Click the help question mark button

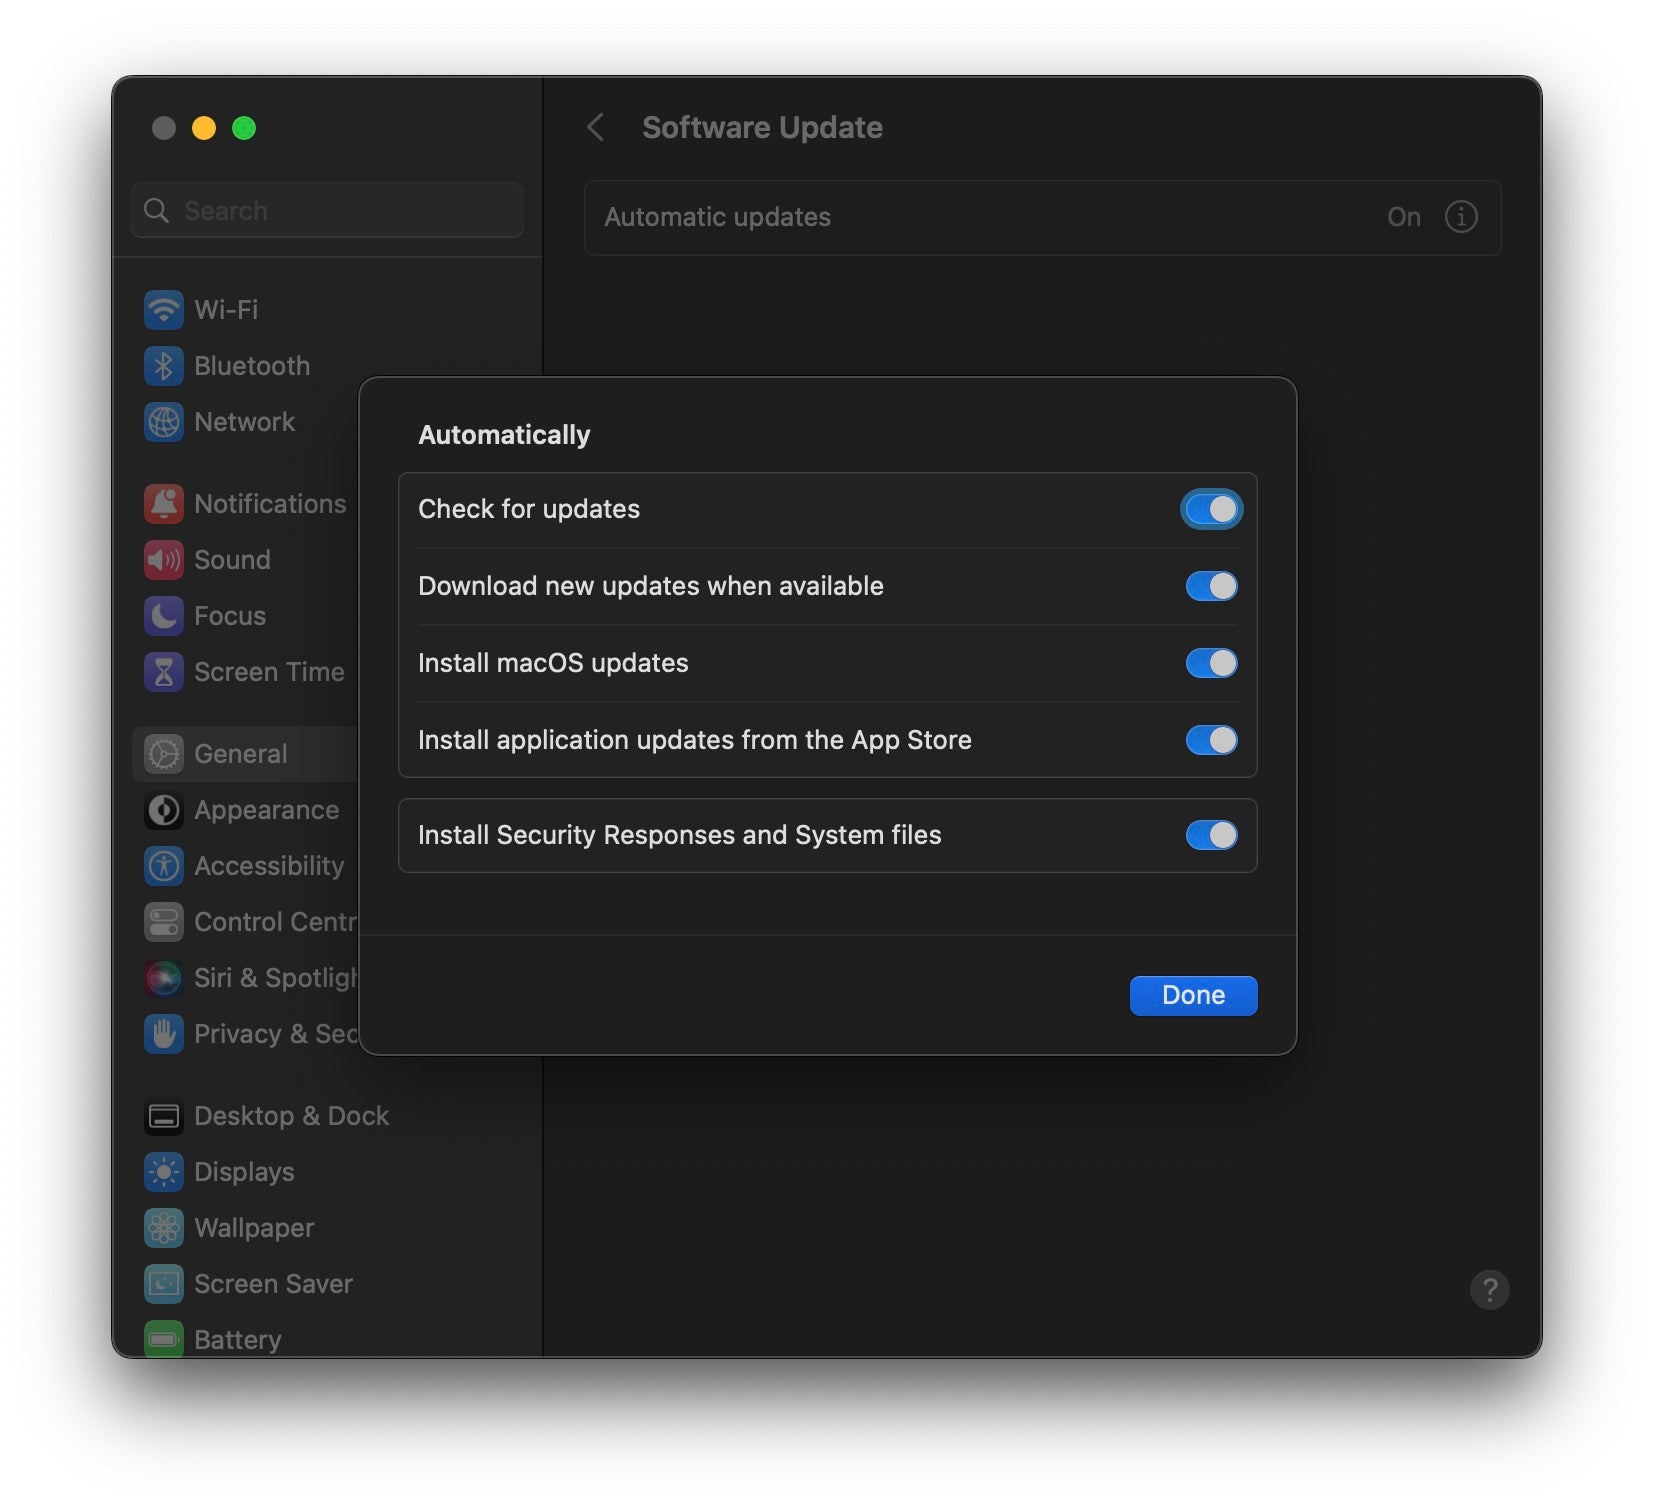[1489, 1290]
